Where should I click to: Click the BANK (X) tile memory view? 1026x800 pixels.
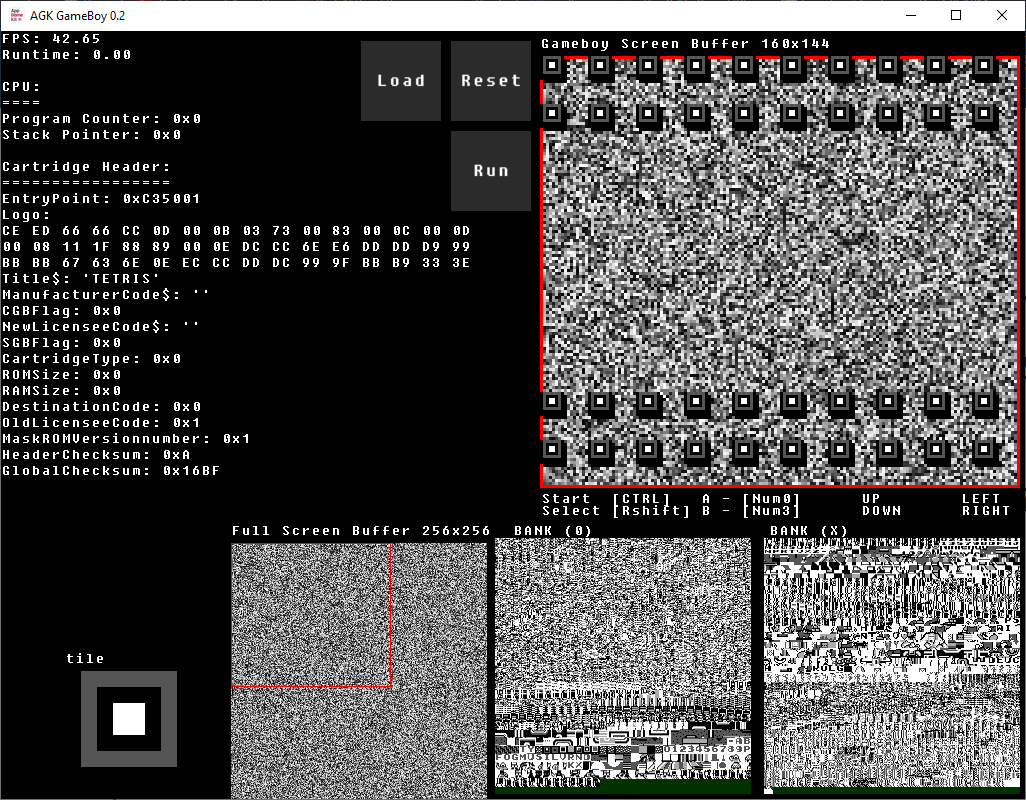(x=892, y=666)
